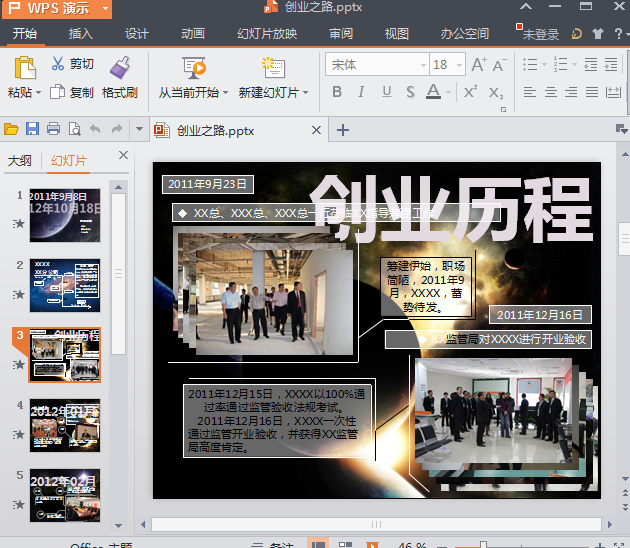Activate the Format Painter brush
The image size is (630, 548).
pos(120,67)
